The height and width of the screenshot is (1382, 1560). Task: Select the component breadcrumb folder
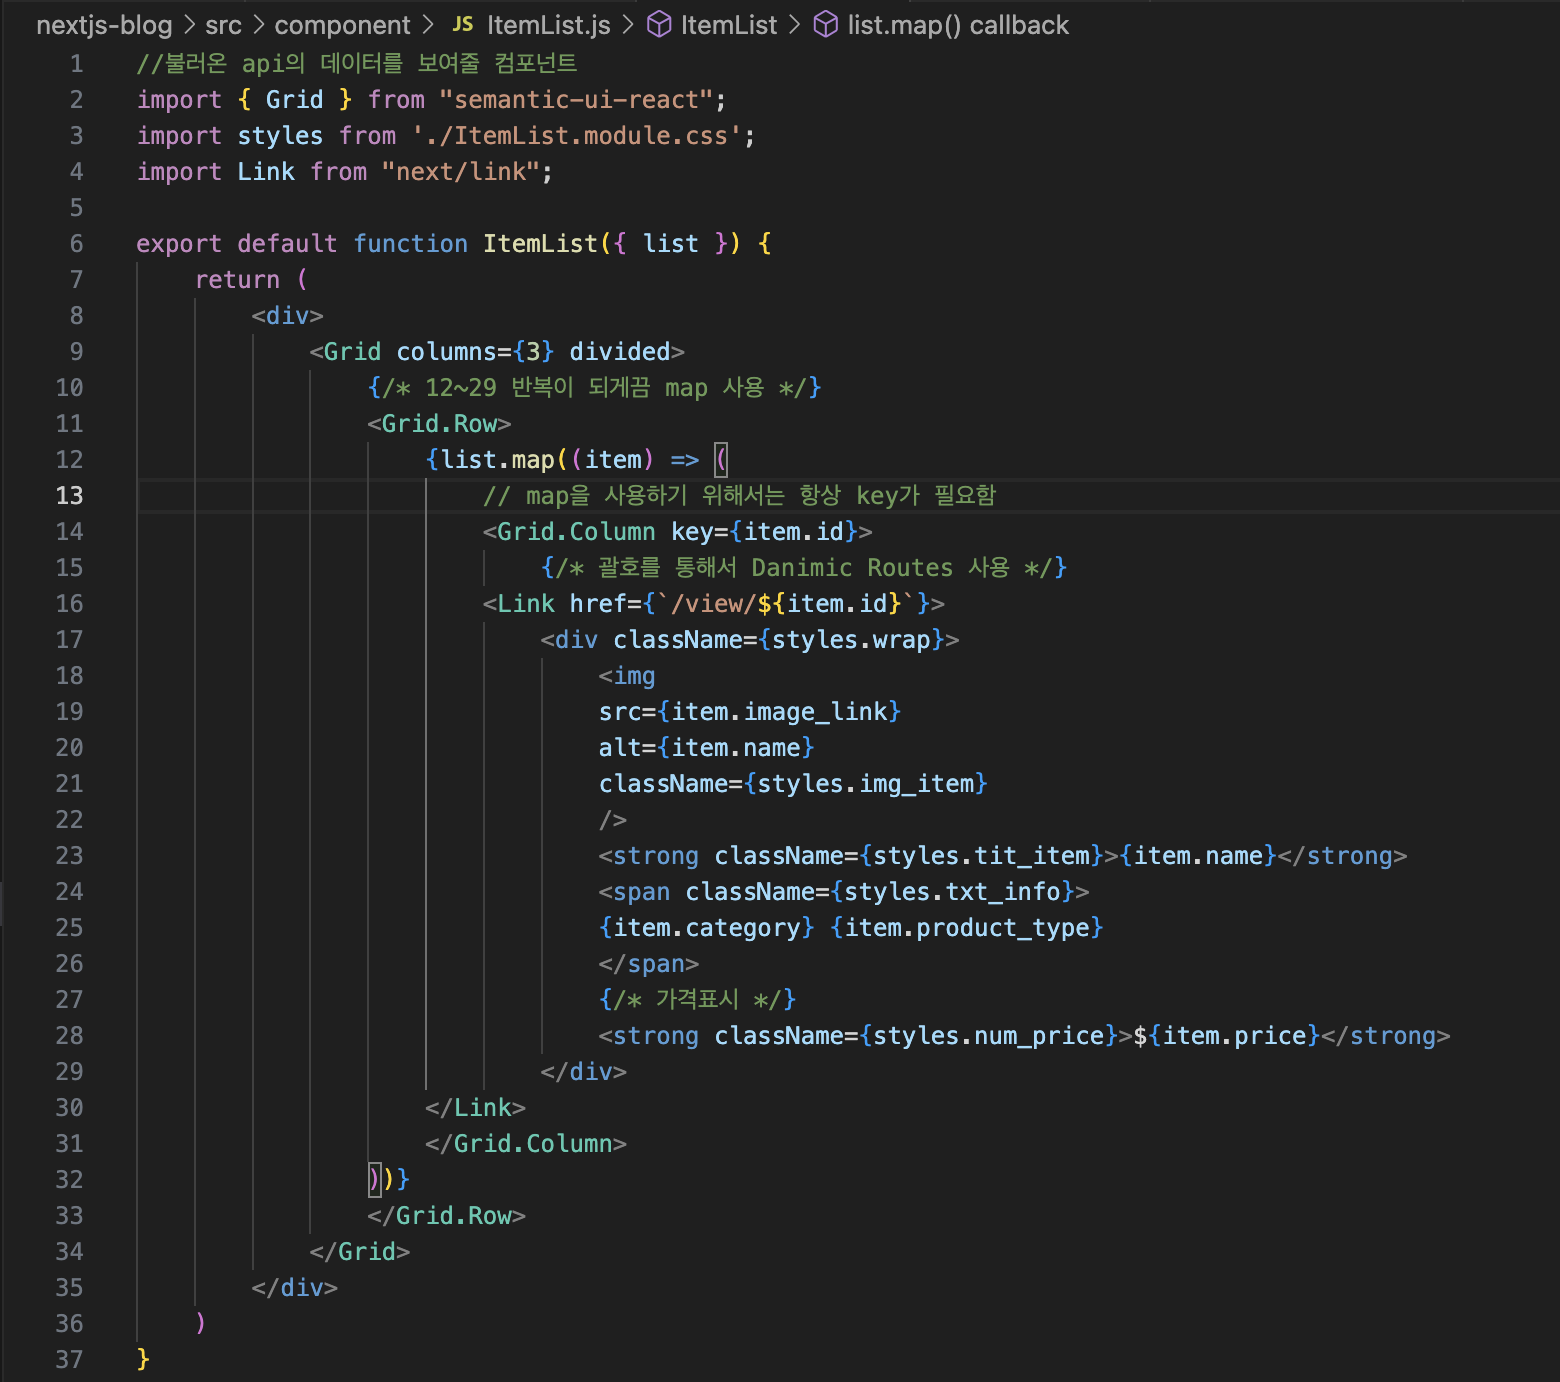tap(342, 25)
